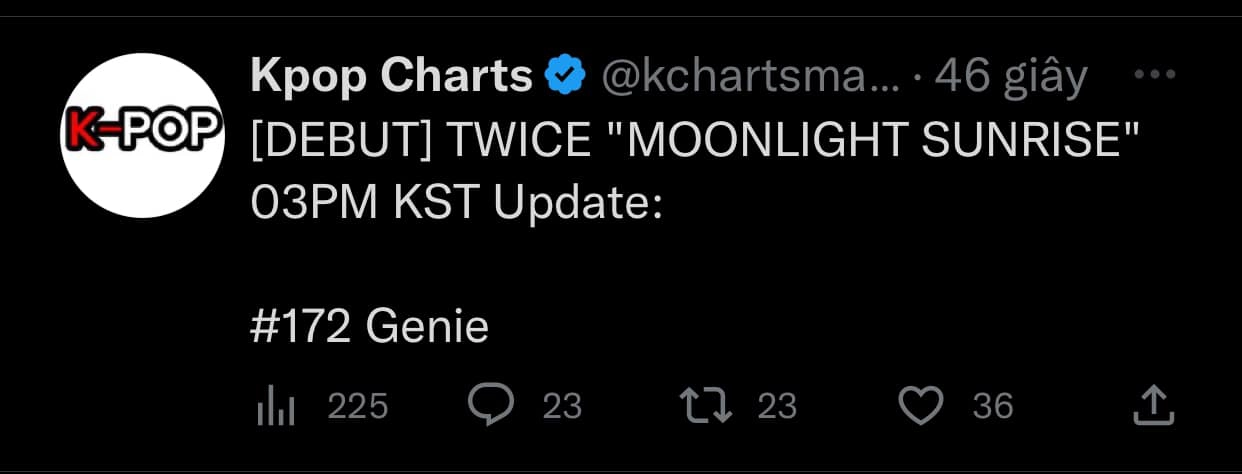Share the tweet with the upload arrow icon
This screenshot has width=1242, height=474.
pos(1152,404)
